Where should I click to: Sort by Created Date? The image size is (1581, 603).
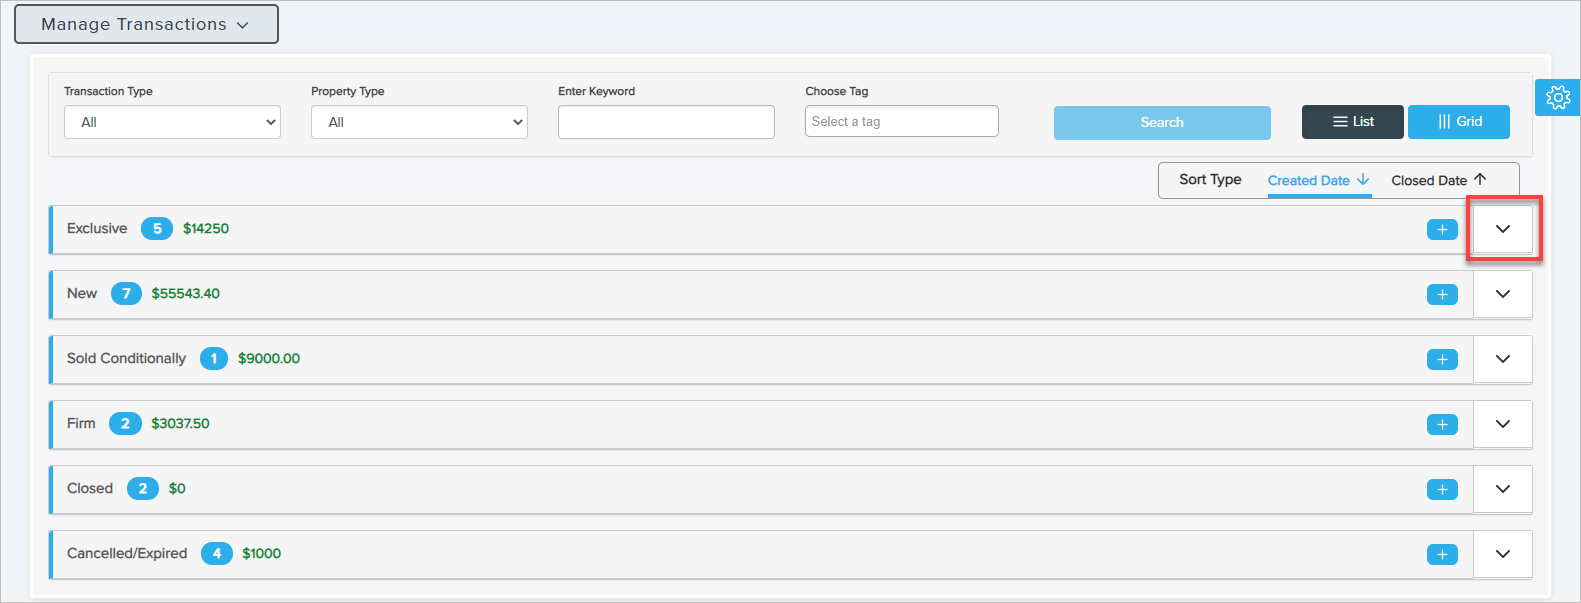(x=1317, y=181)
